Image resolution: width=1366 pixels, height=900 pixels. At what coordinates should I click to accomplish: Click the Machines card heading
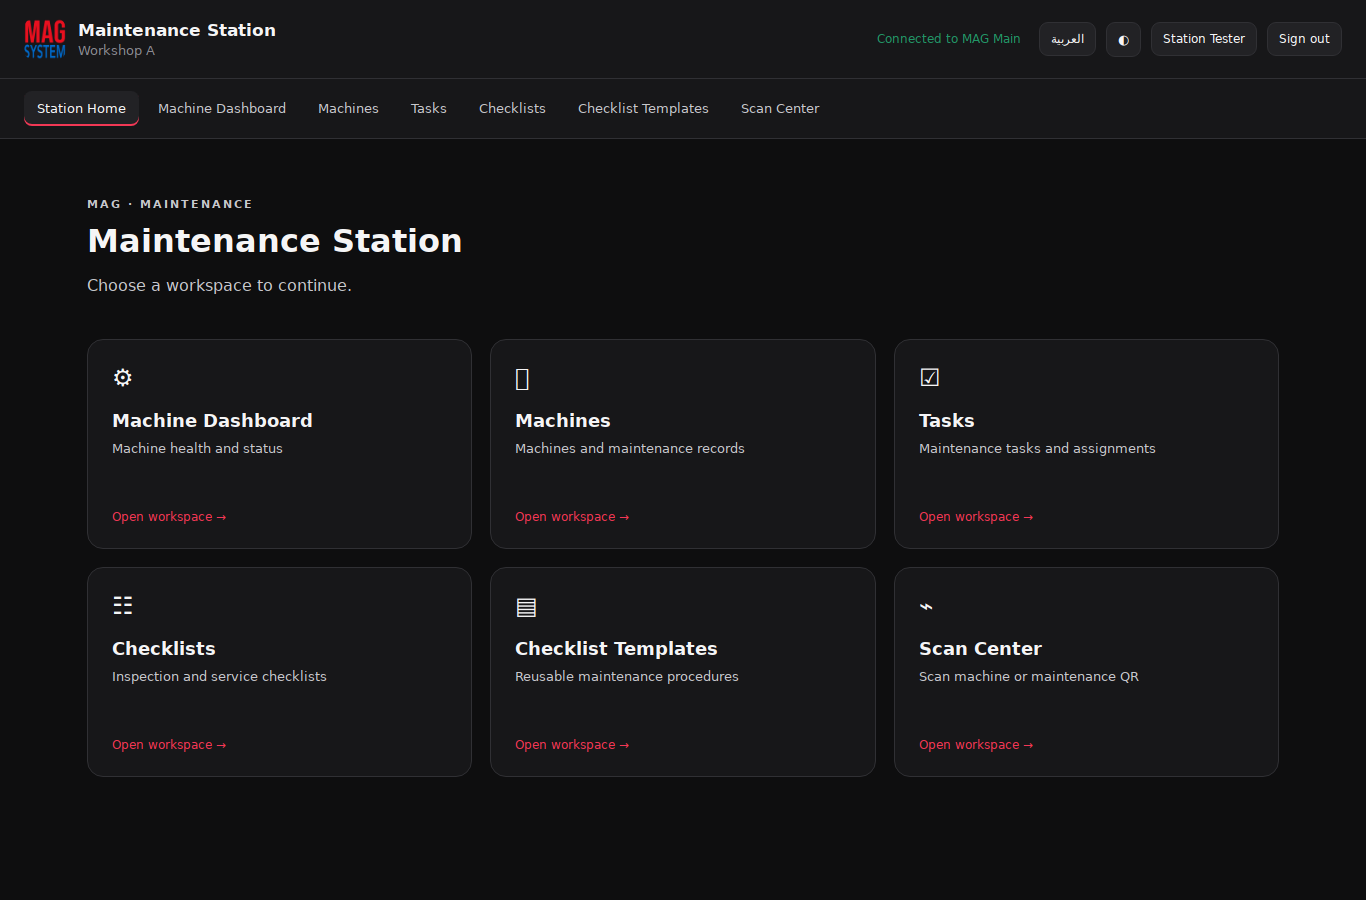[563, 421]
